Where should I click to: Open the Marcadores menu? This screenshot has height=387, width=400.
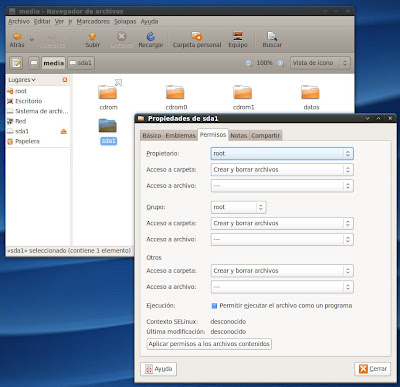click(x=93, y=21)
